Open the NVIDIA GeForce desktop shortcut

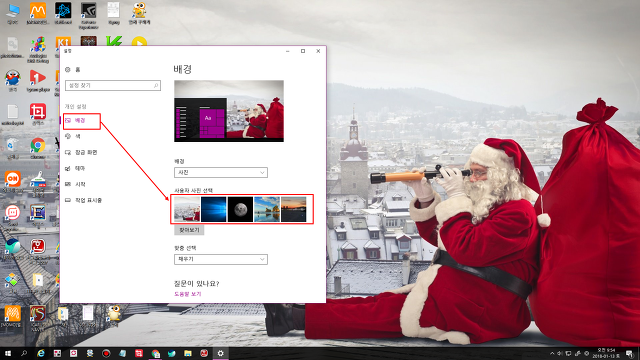click(89, 16)
